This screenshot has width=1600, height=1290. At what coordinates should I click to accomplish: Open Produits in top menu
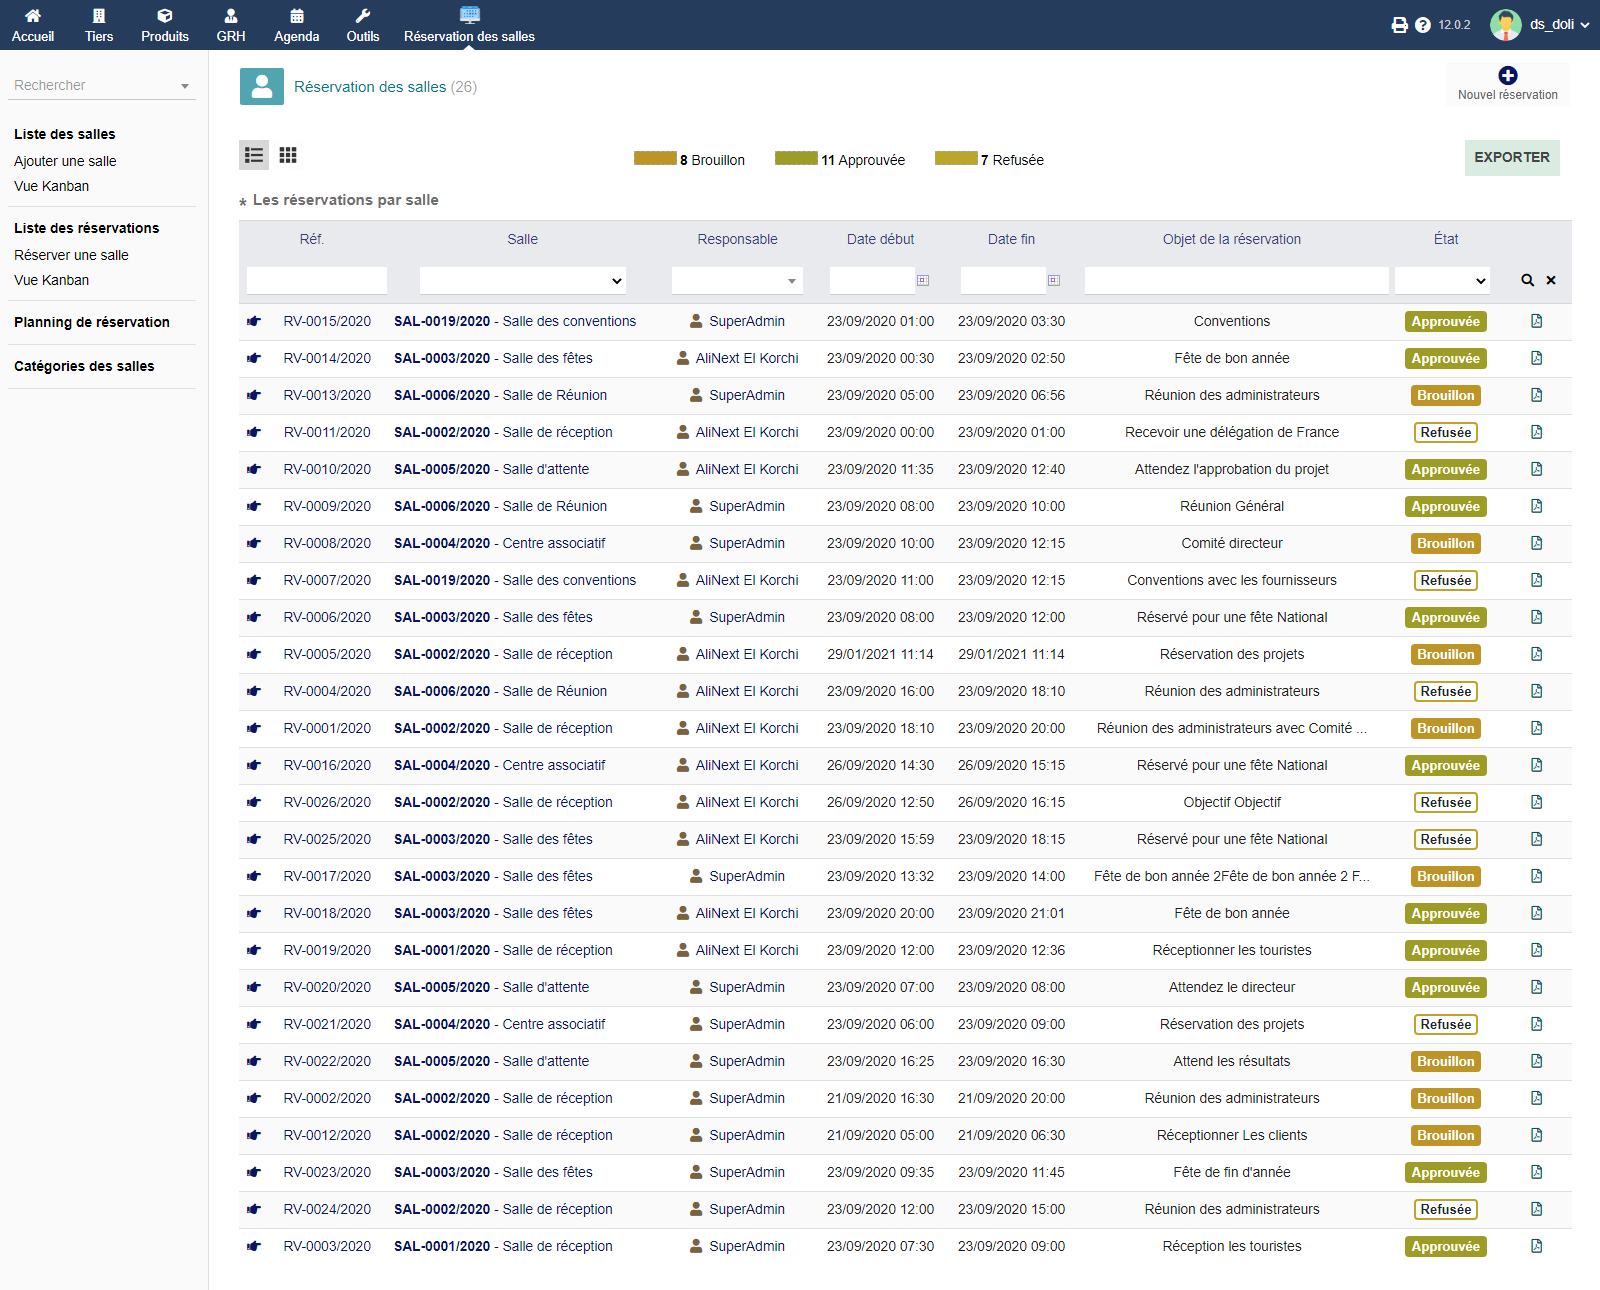[165, 25]
